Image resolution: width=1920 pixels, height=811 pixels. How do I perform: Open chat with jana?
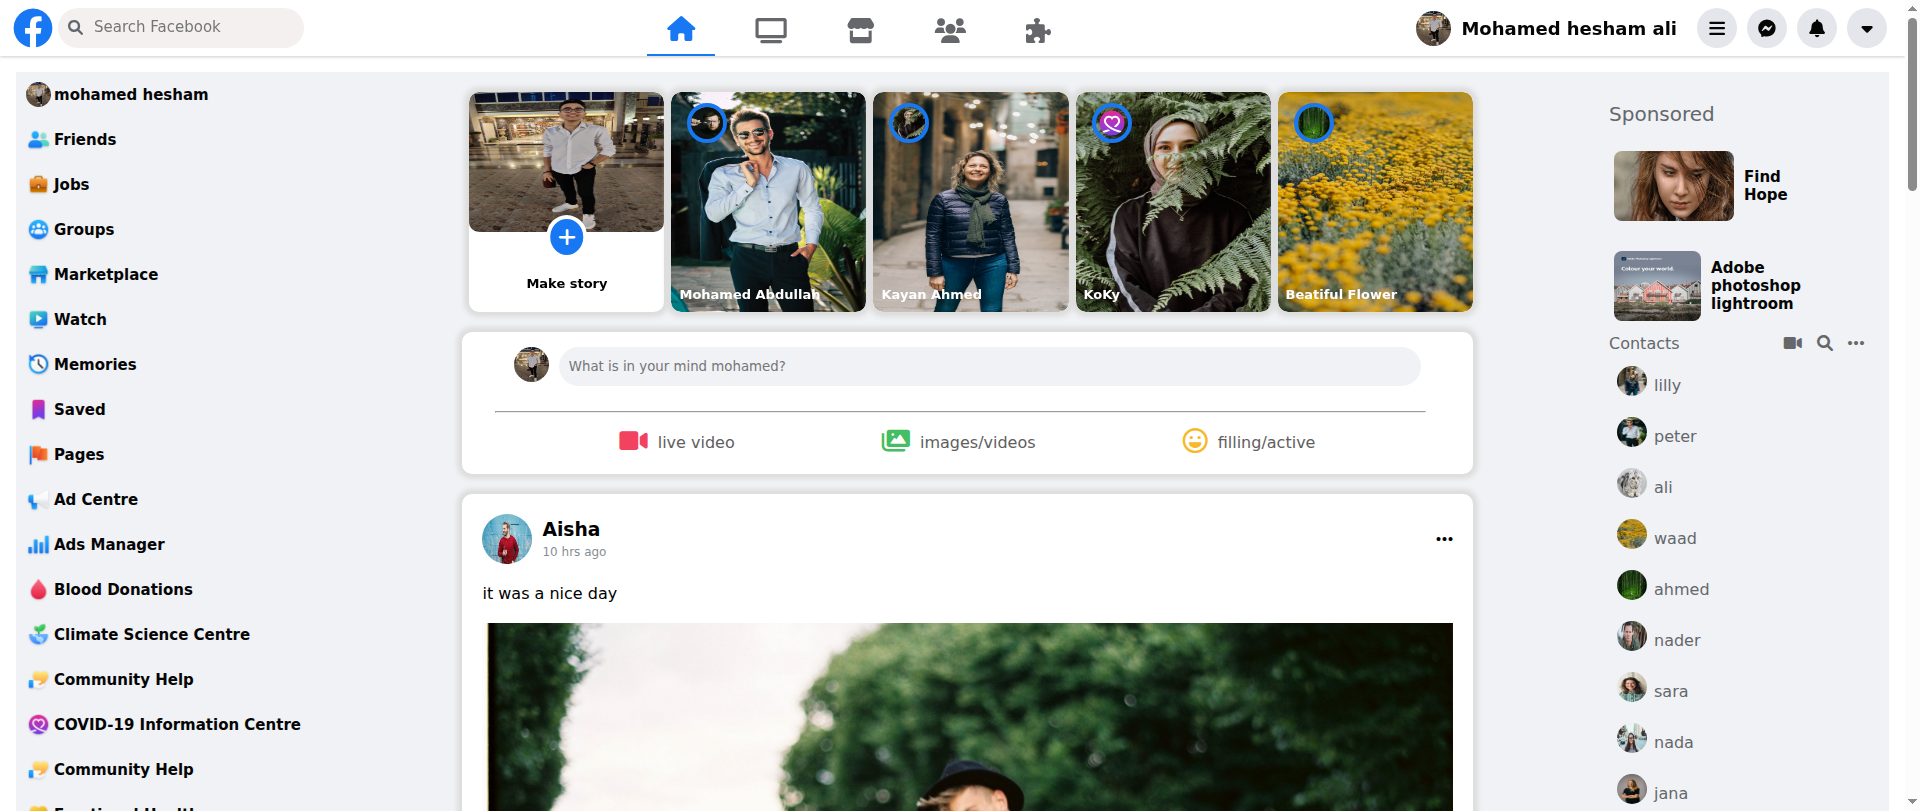tap(1653, 792)
